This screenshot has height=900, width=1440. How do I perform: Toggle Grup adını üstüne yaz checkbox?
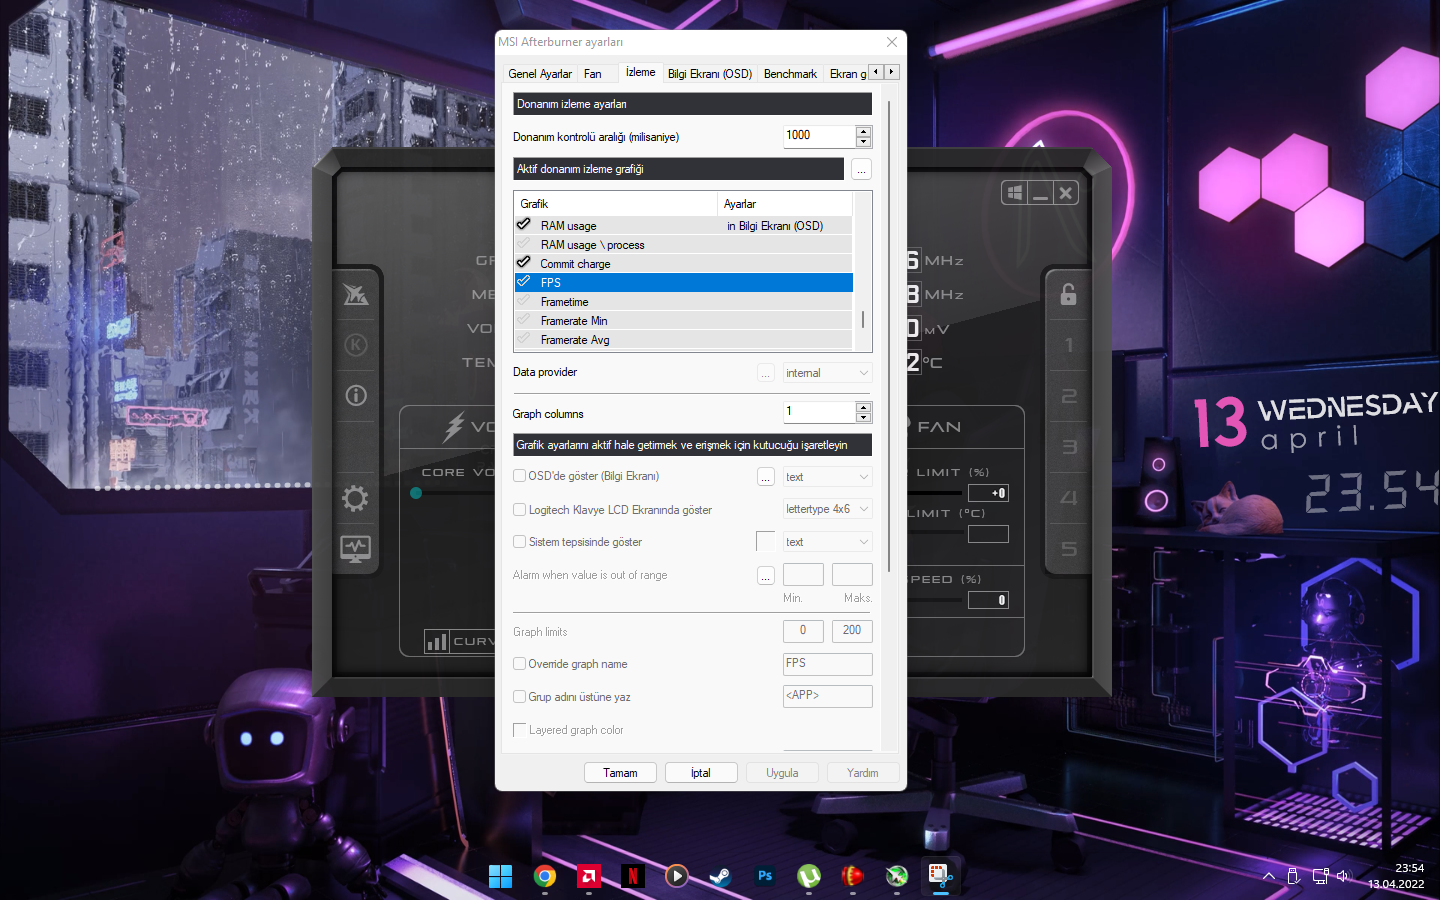tap(519, 697)
